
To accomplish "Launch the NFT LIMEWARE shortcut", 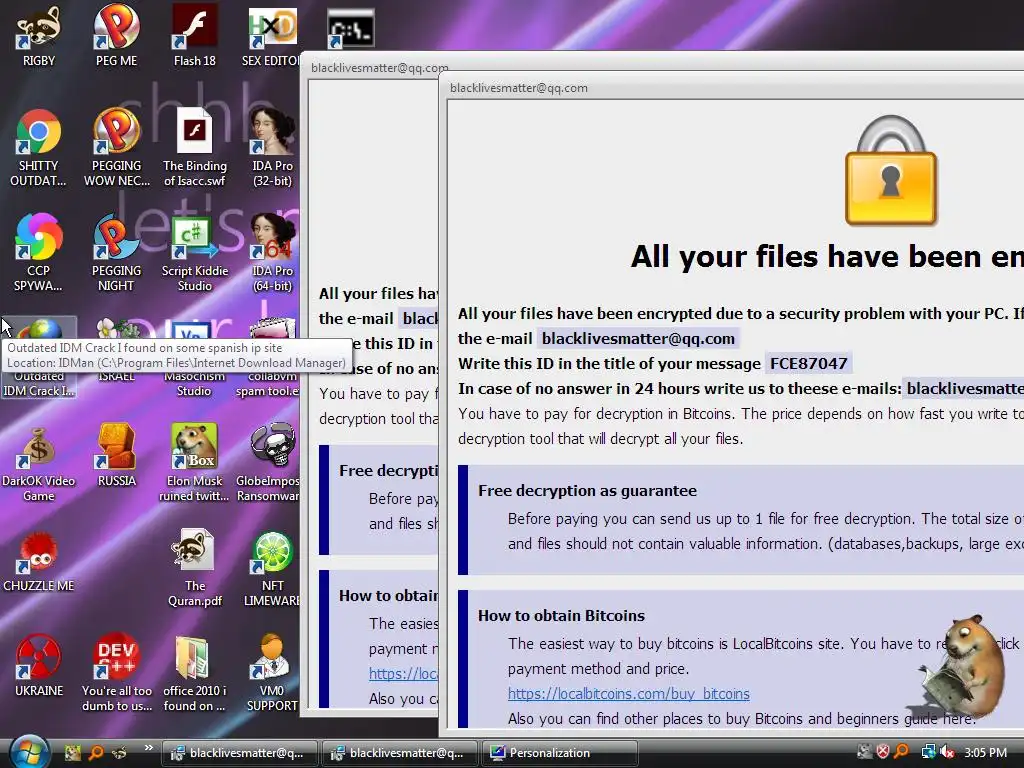I will (272, 568).
